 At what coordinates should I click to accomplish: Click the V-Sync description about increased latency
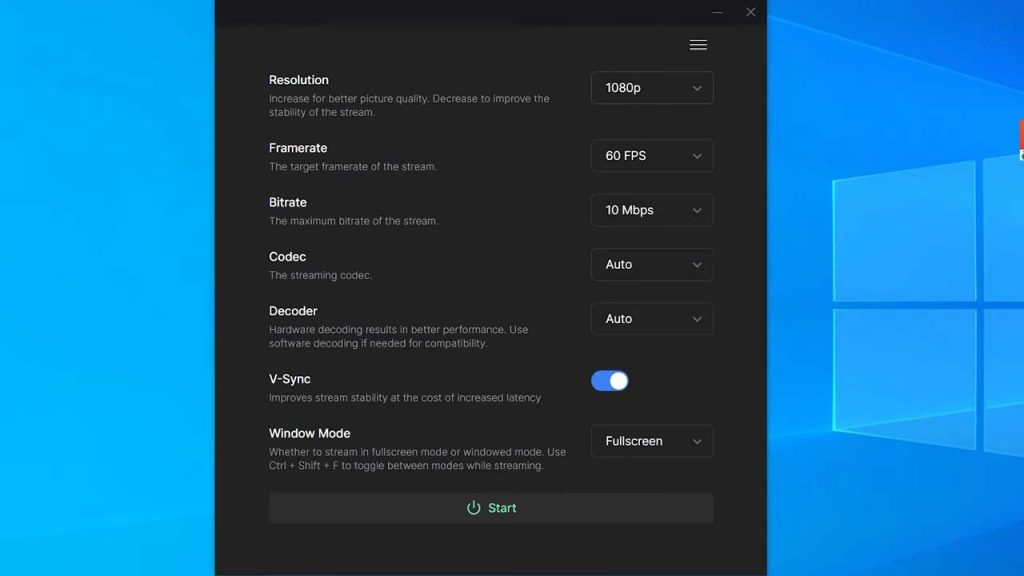point(405,398)
